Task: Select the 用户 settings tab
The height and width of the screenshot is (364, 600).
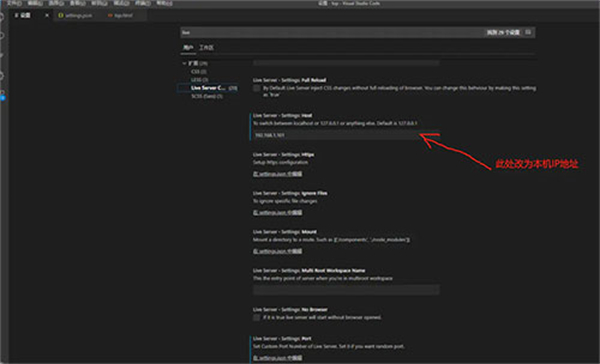Action: coord(188,47)
